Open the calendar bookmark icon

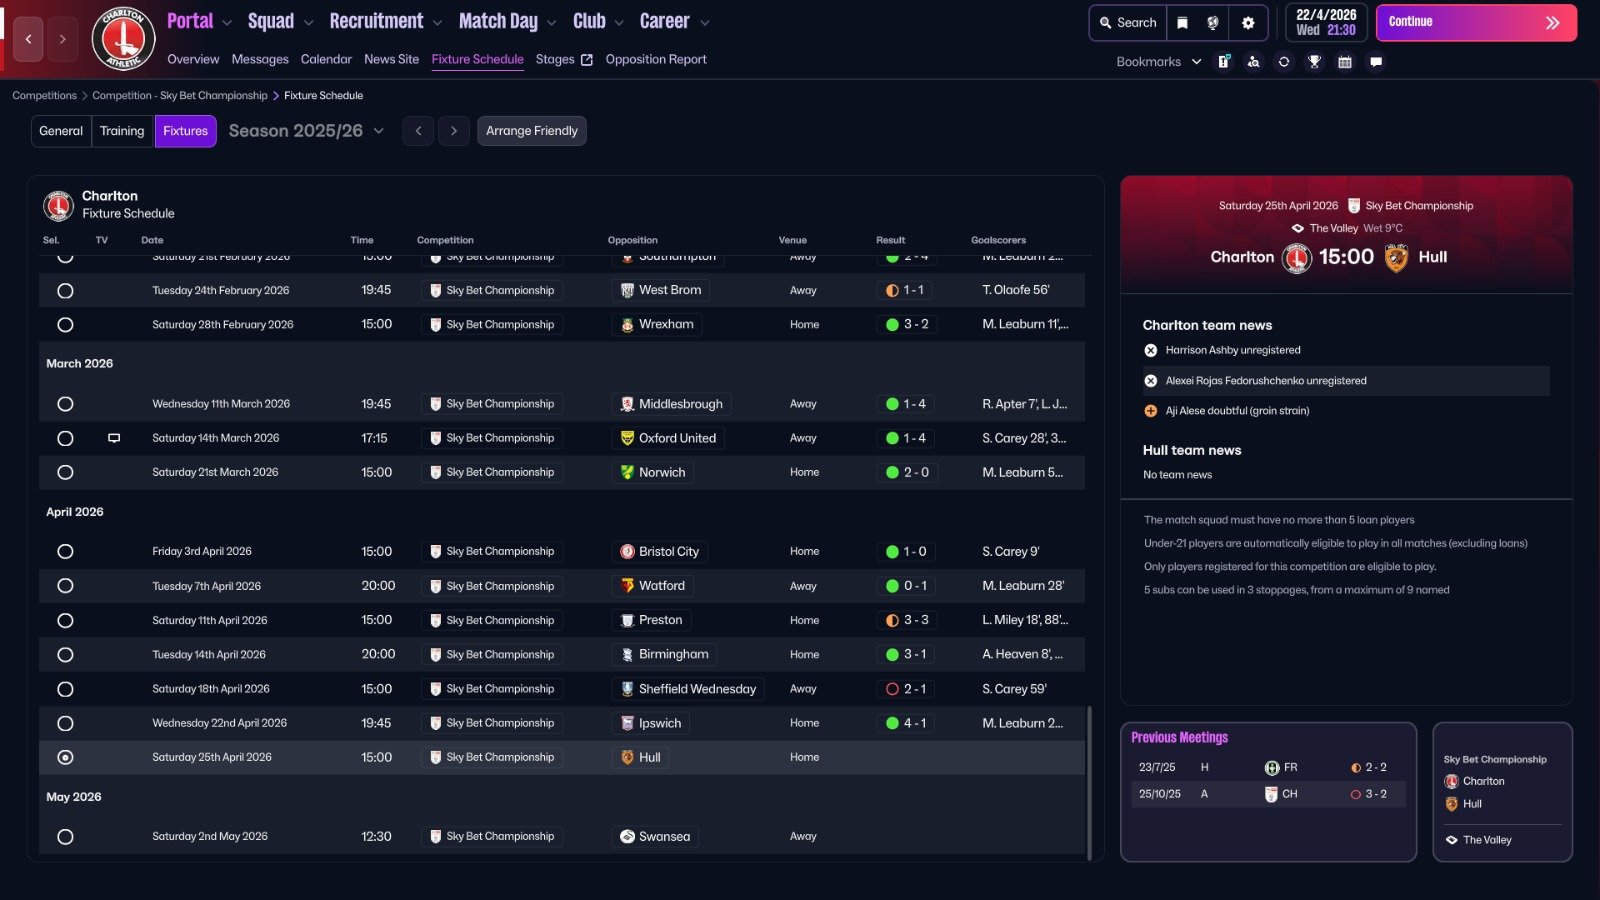[x=1345, y=62]
